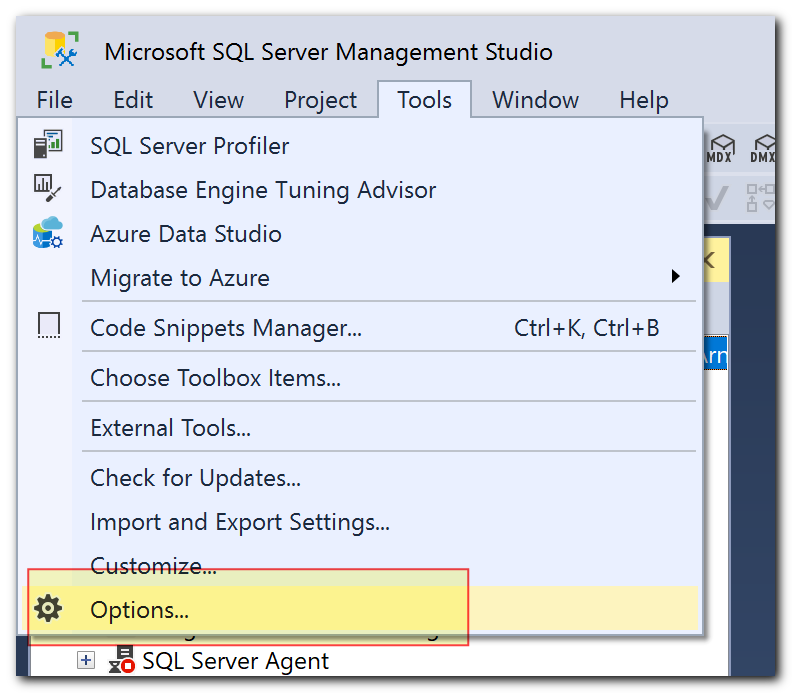Image resolution: width=792 pixels, height=693 pixels.
Task: Open the Project menu
Action: (320, 100)
